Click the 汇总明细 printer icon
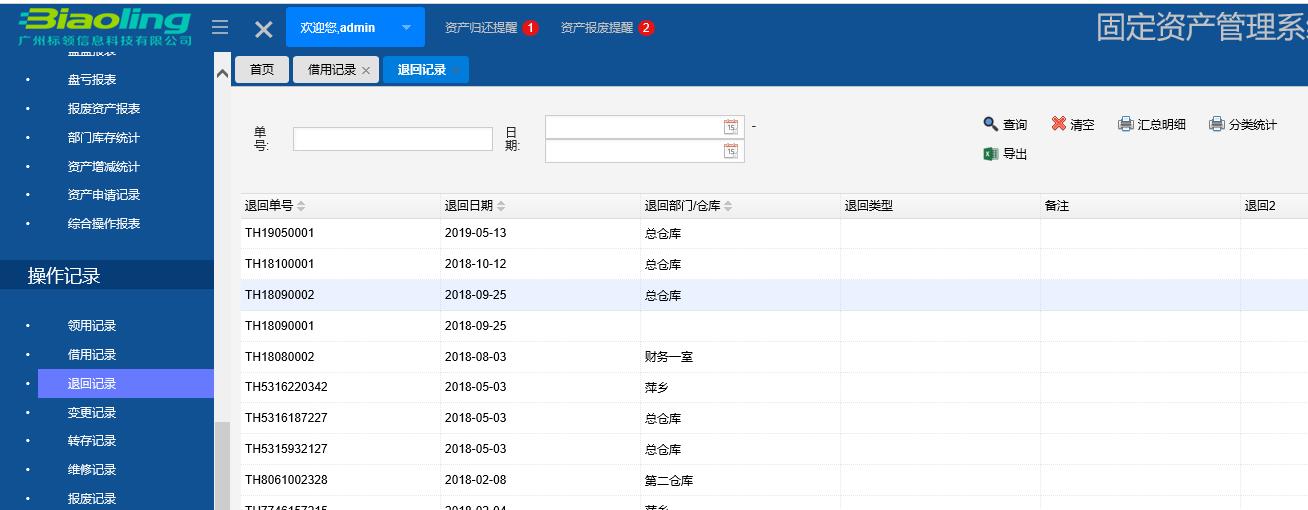 pos(1125,124)
